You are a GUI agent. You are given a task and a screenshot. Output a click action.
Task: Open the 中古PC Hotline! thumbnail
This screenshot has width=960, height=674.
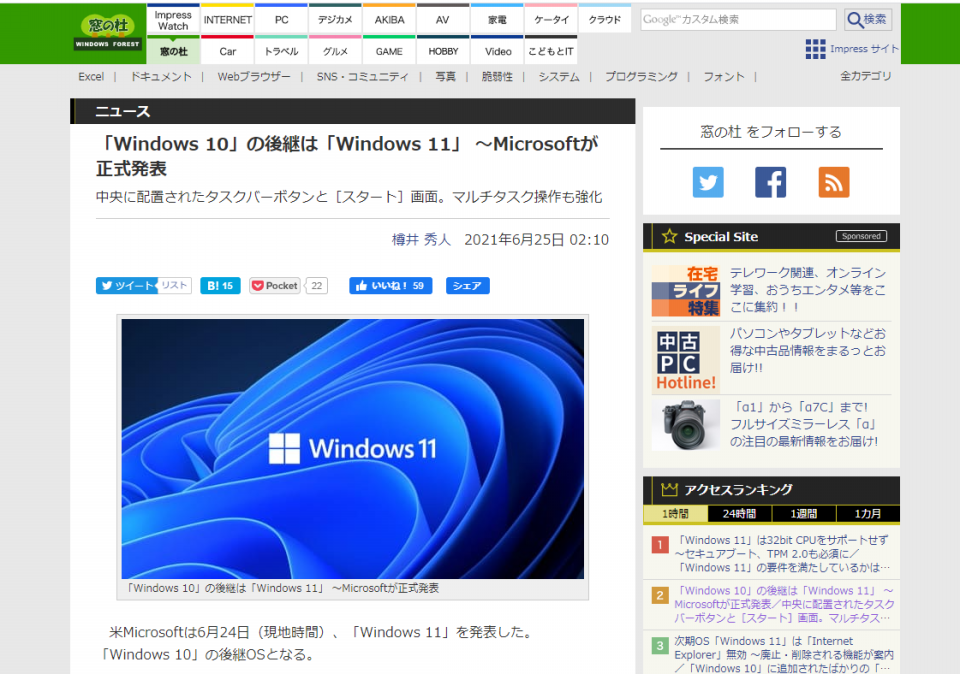[685, 359]
